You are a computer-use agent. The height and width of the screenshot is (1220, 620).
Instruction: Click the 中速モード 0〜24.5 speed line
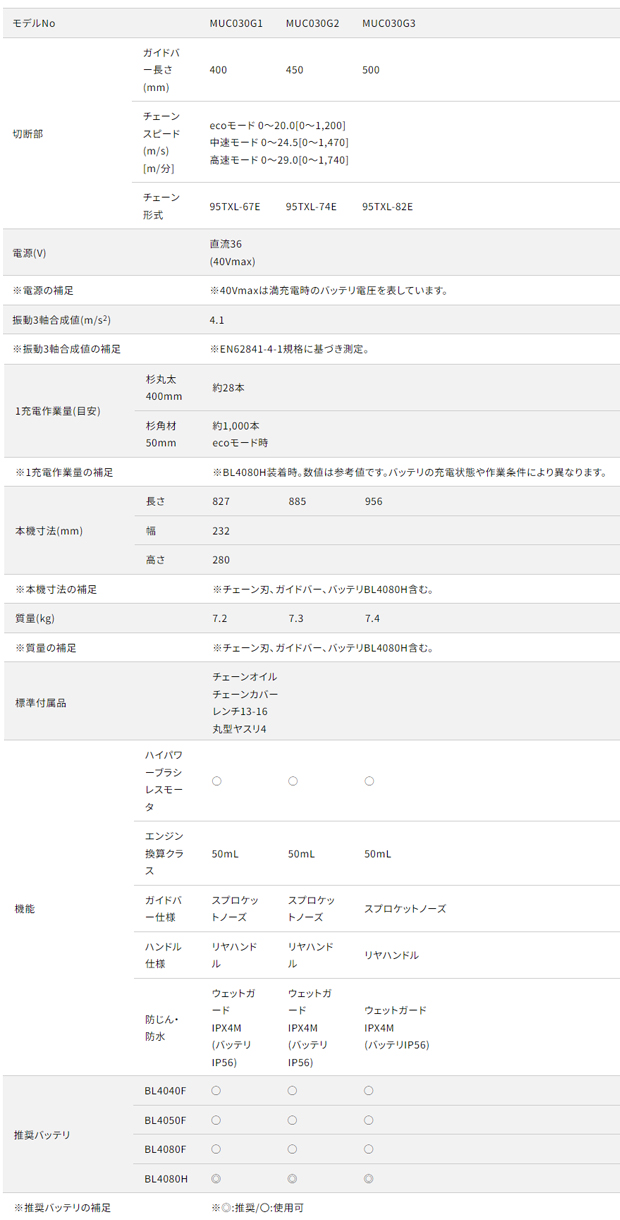point(279,142)
